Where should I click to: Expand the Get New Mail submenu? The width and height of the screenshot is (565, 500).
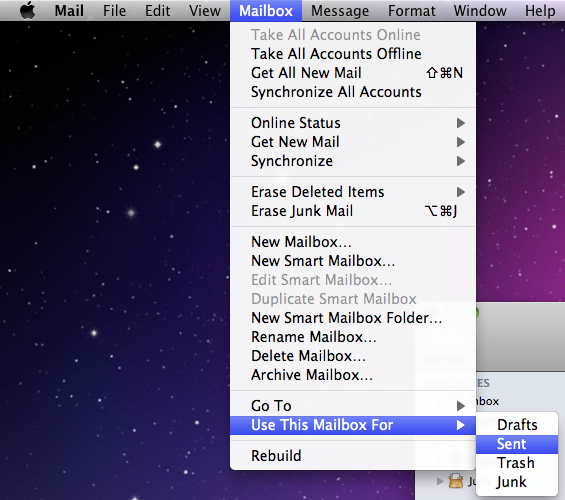(353, 142)
